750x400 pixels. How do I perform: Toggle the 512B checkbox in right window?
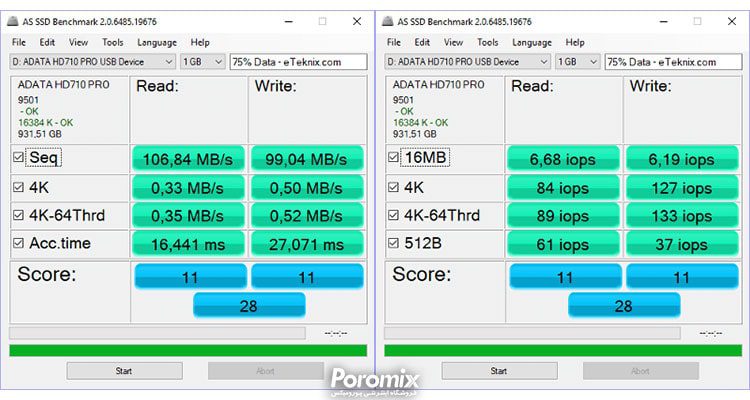[394, 243]
